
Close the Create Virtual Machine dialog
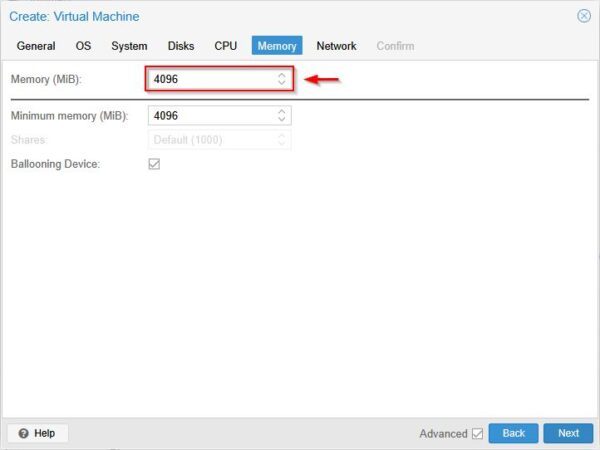coord(584,16)
